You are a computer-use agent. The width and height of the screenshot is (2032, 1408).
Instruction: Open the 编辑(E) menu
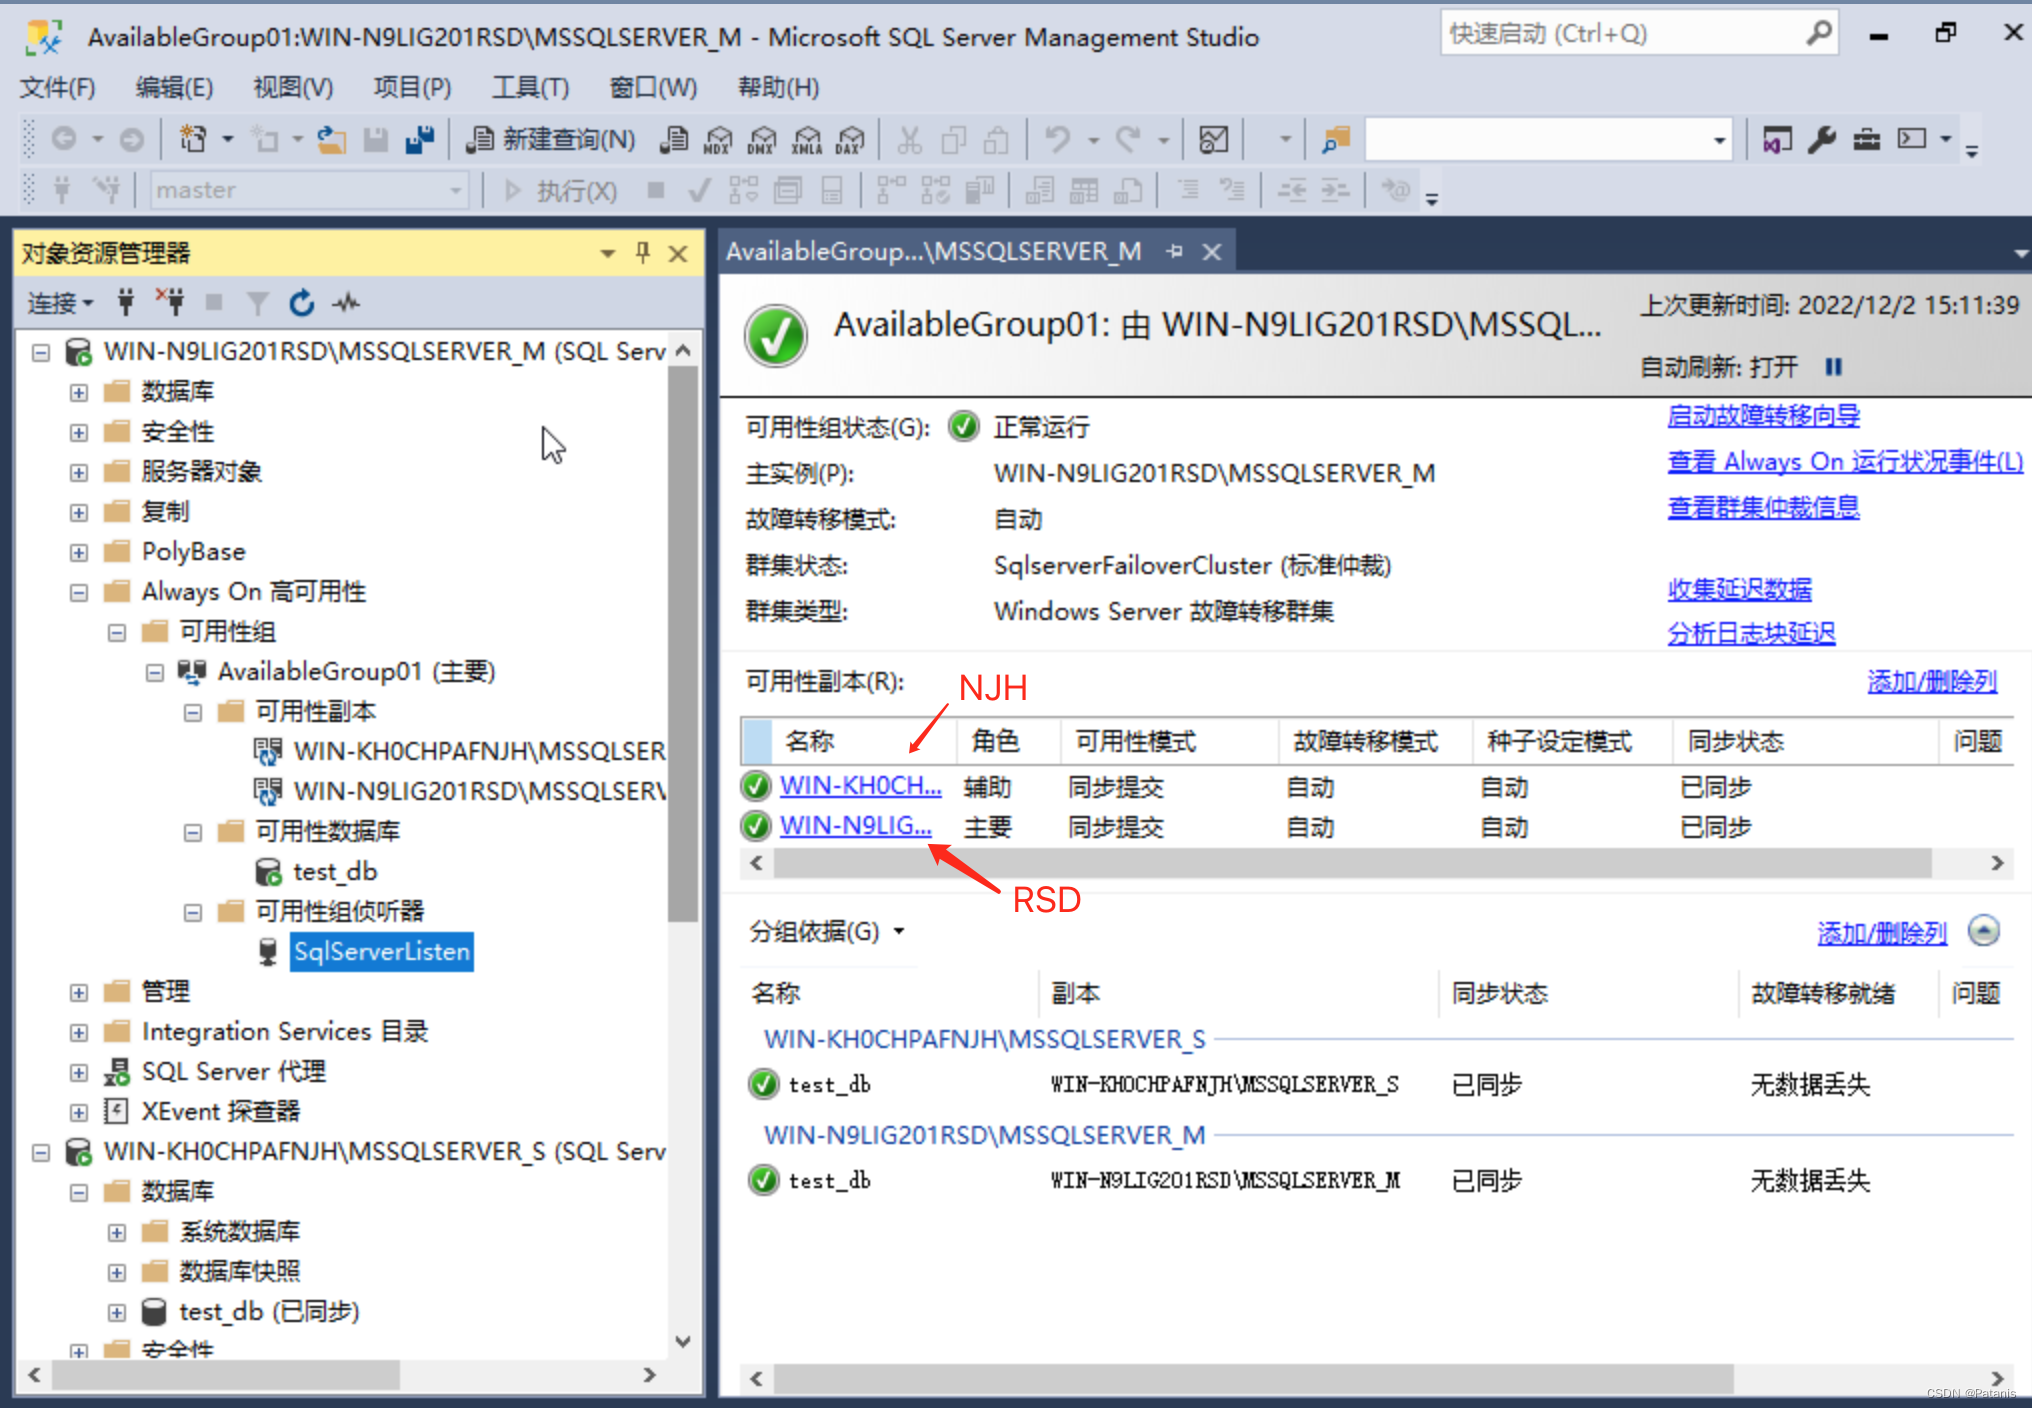click(174, 88)
